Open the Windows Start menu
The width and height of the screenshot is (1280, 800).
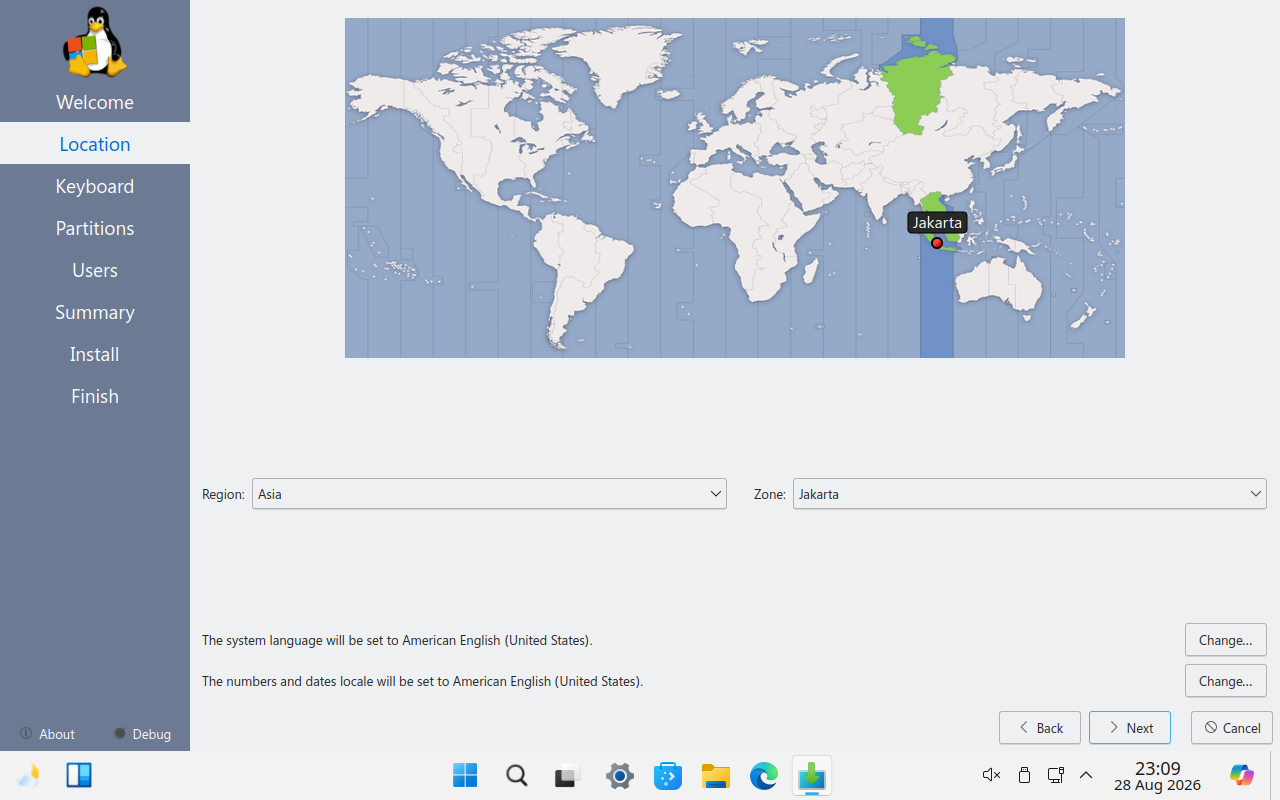pyautogui.click(x=465, y=775)
